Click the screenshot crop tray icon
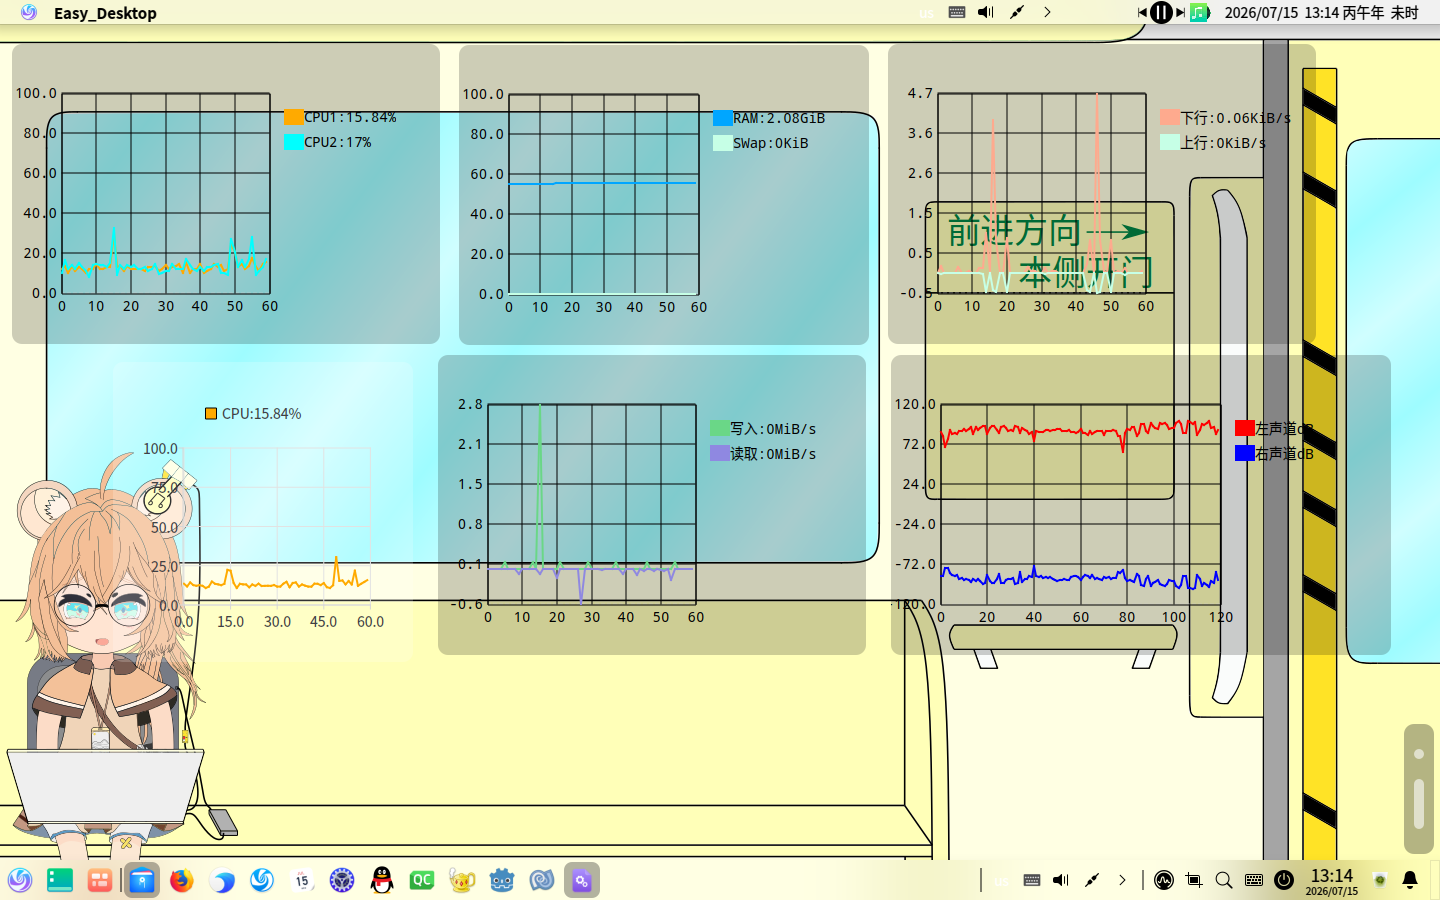1440x900 pixels. [1194, 880]
